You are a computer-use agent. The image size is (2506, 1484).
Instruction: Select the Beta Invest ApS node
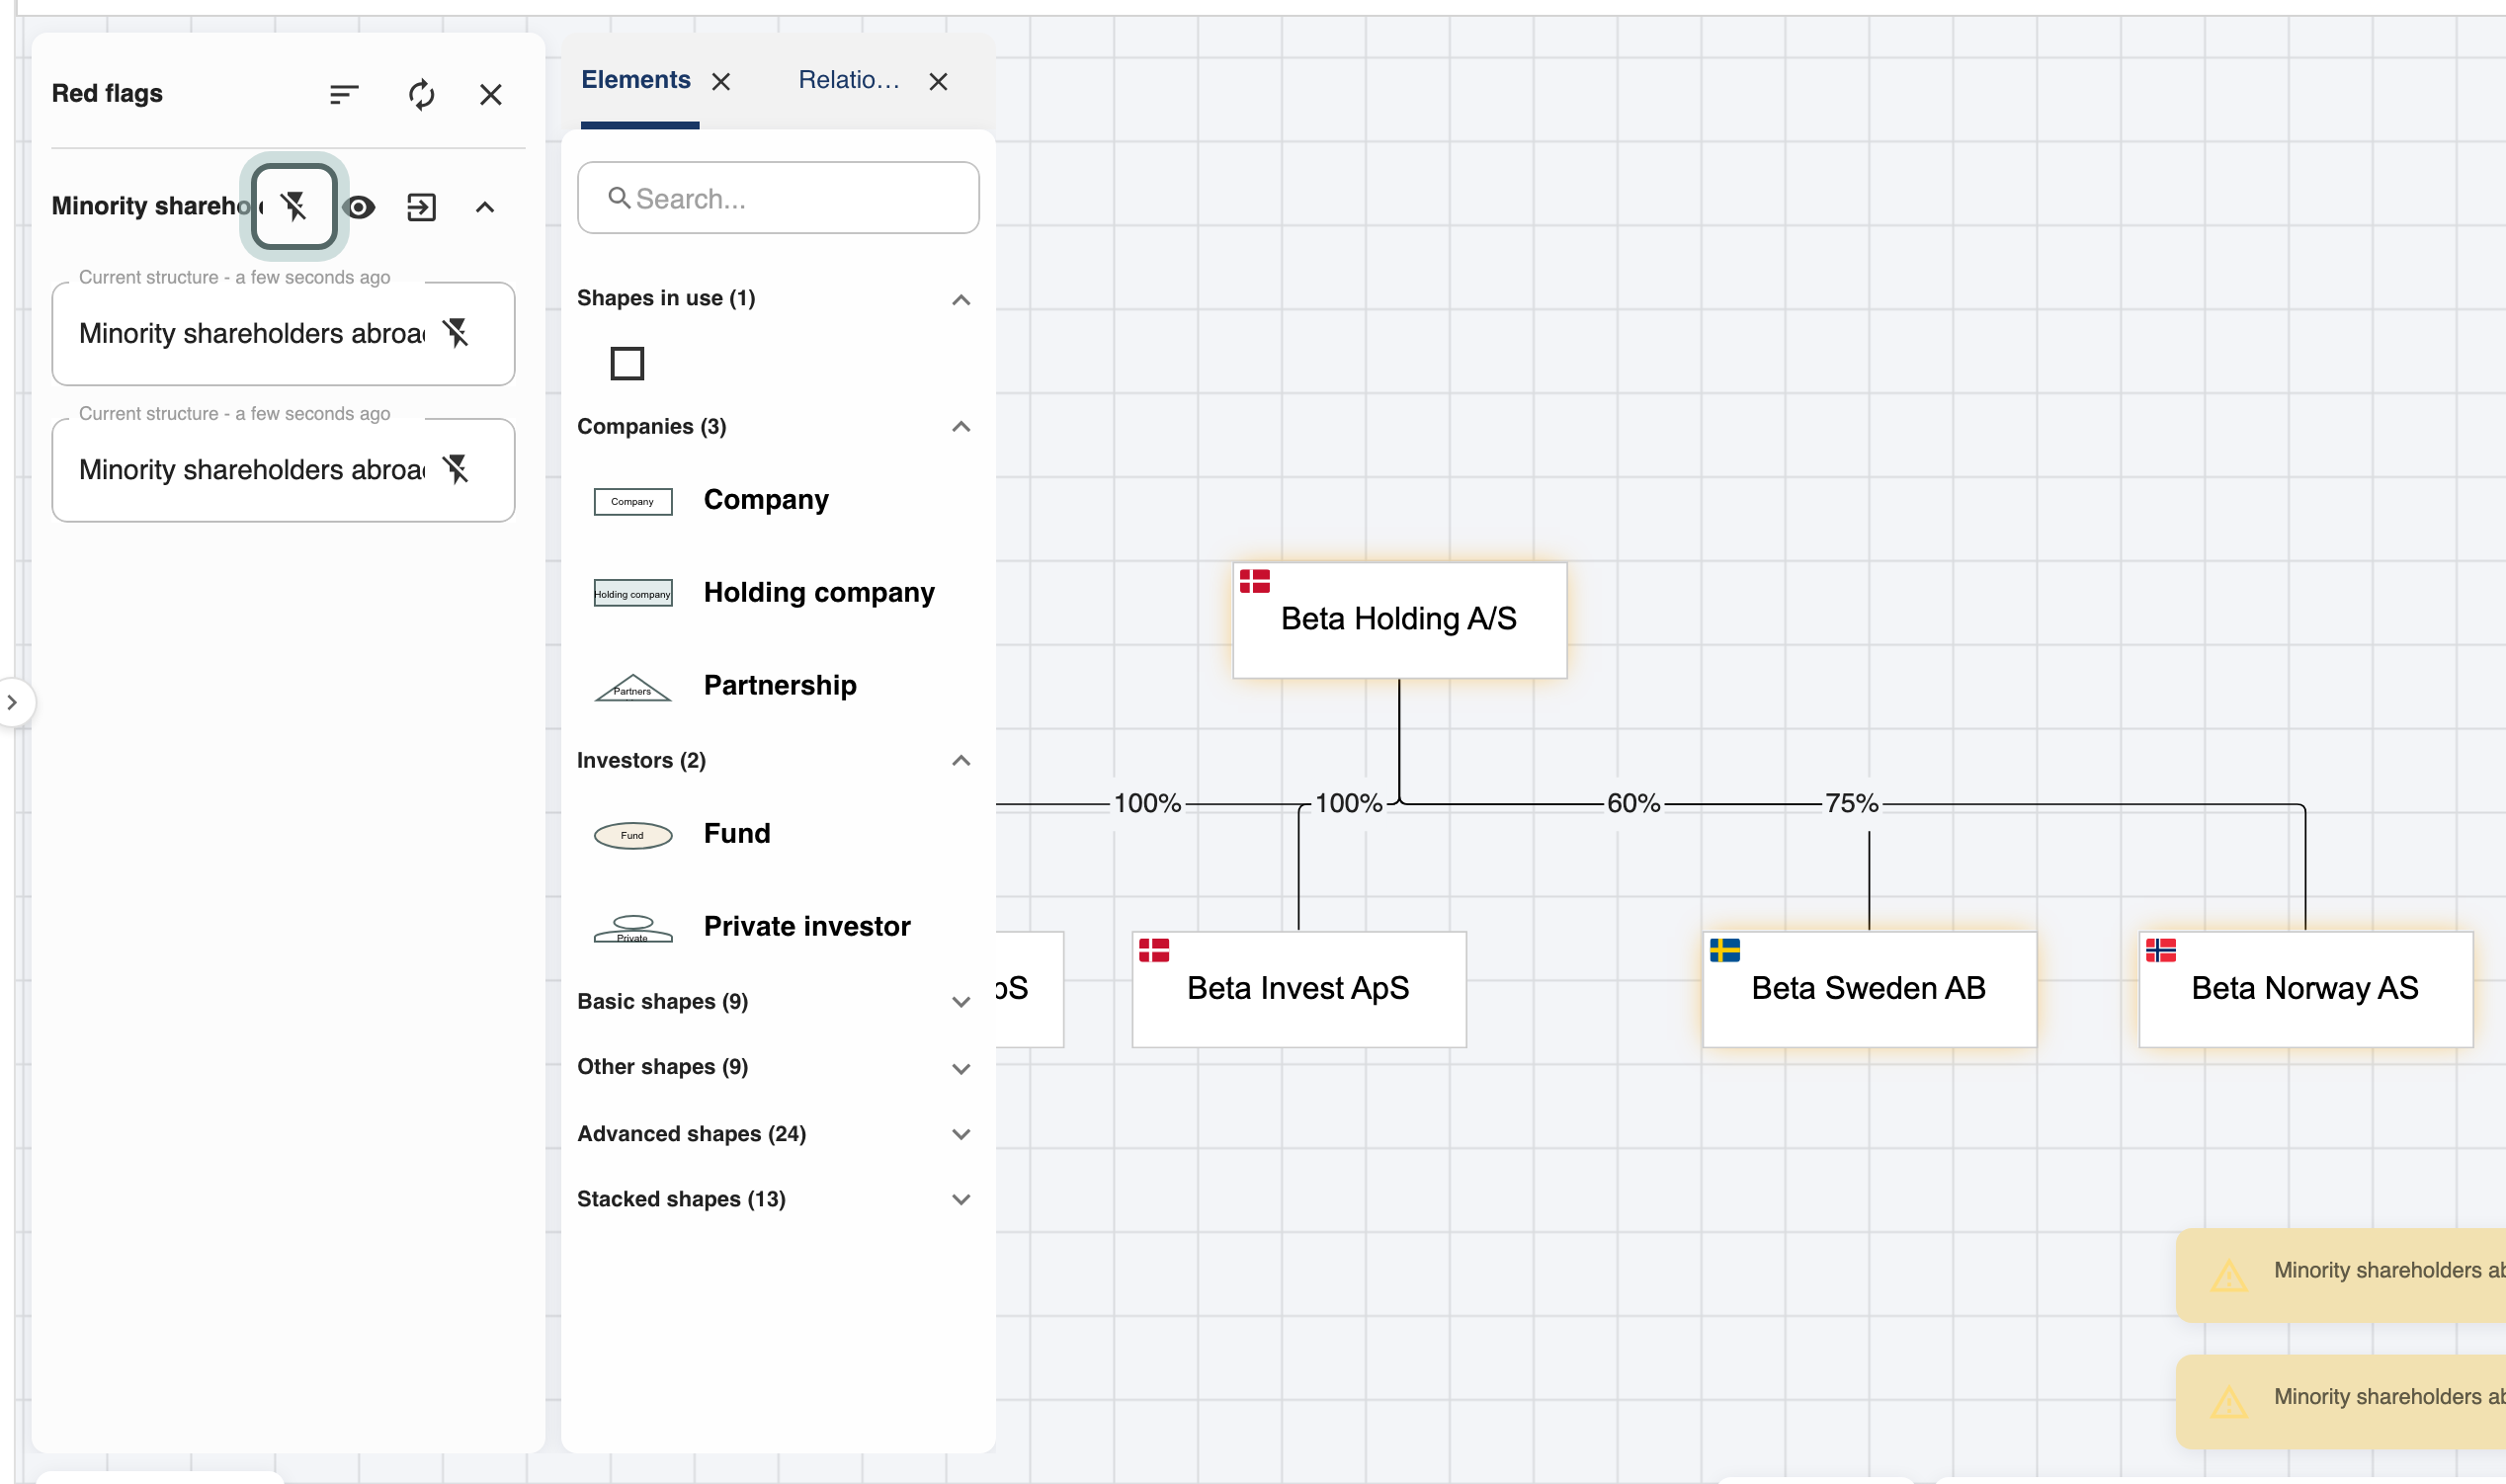(1298, 989)
